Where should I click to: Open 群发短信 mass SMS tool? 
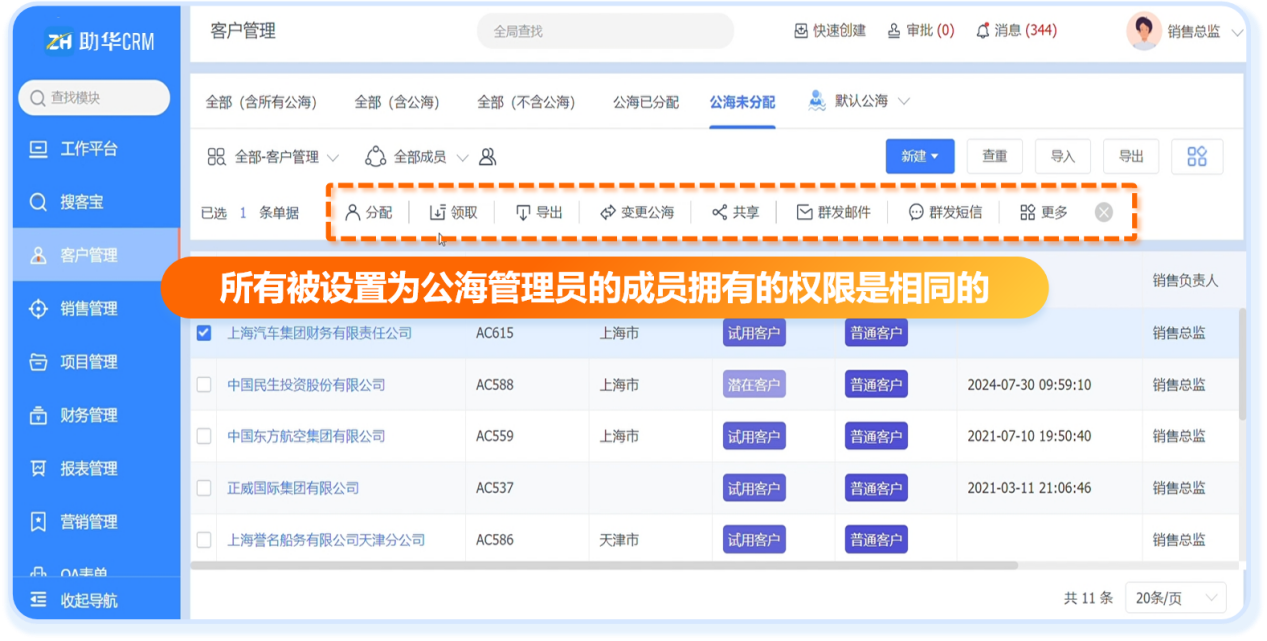pos(945,212)
